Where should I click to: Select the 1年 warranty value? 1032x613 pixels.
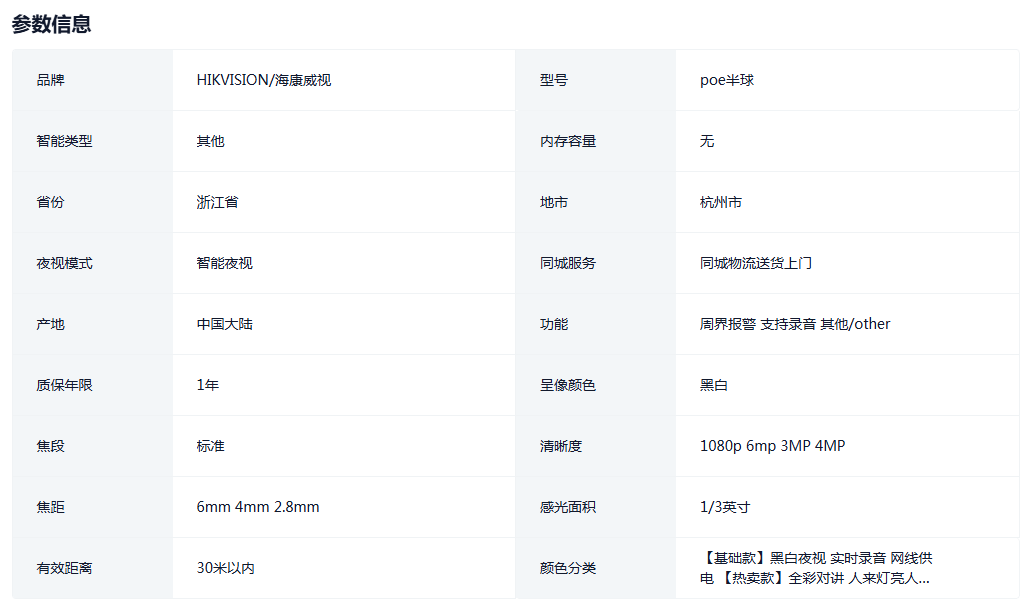click(x=207, y=385)
